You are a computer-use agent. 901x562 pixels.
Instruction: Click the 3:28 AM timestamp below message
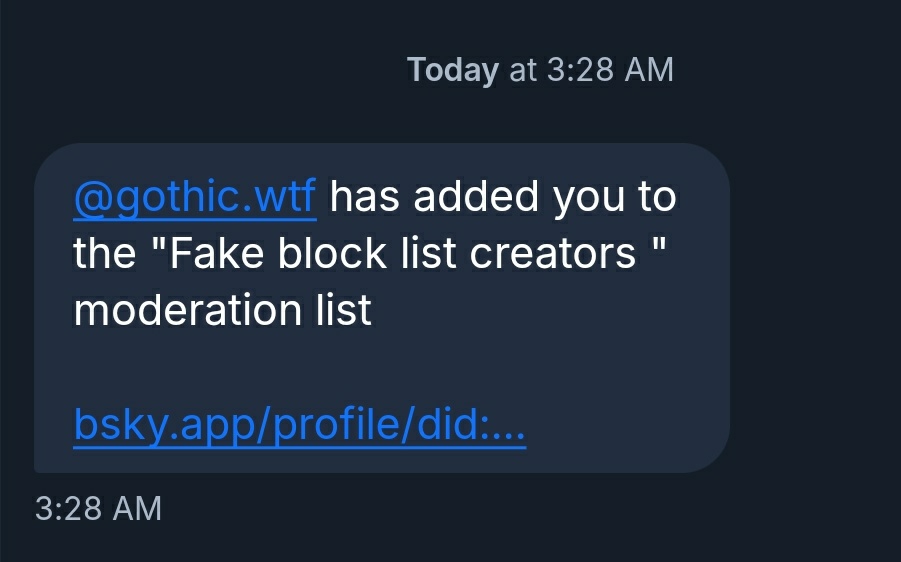point(98,508)
